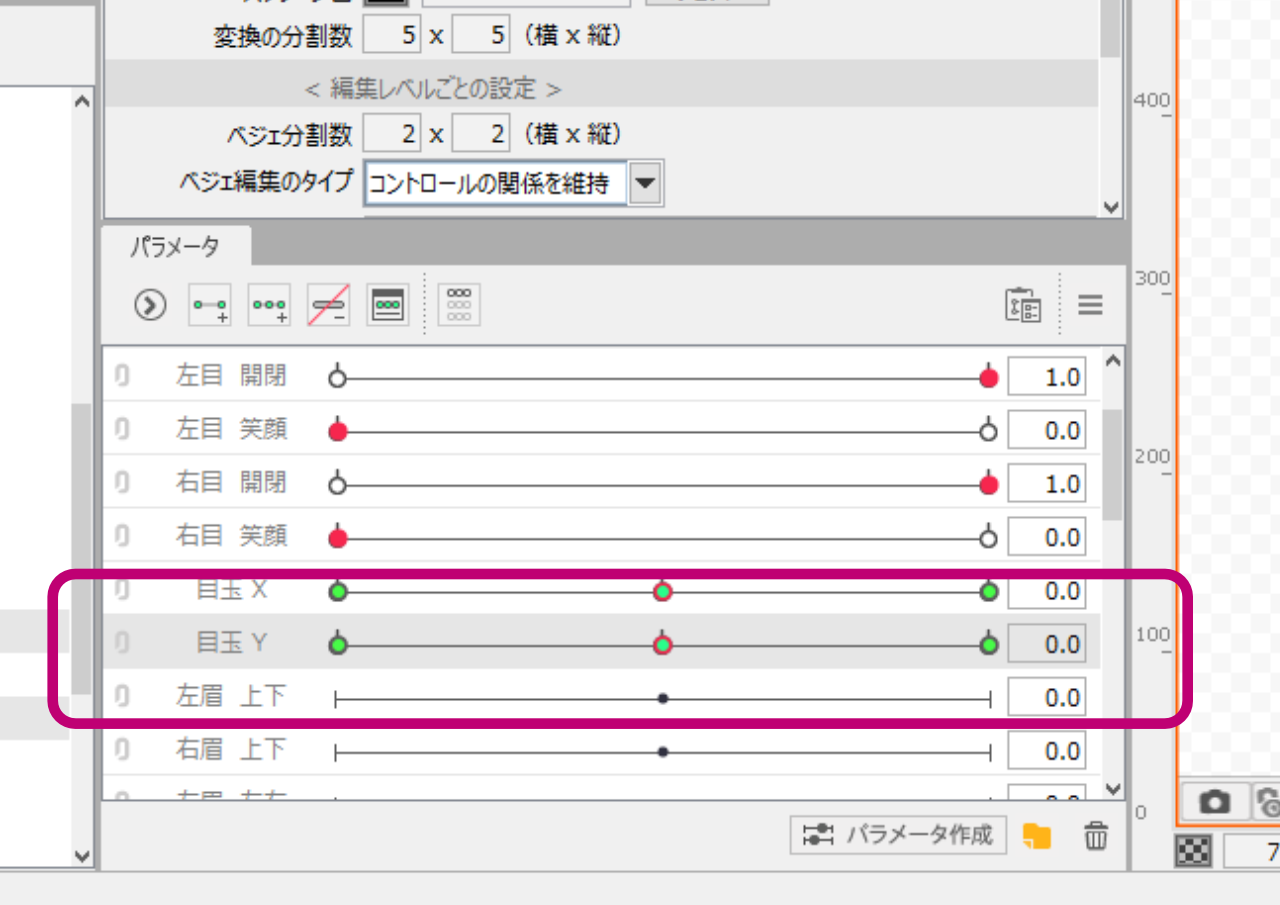Viewport: 1280px width, 905px height.
Task: Click the red key point at right of 左目 開閉 slider
Action: [x=989, y=378]
